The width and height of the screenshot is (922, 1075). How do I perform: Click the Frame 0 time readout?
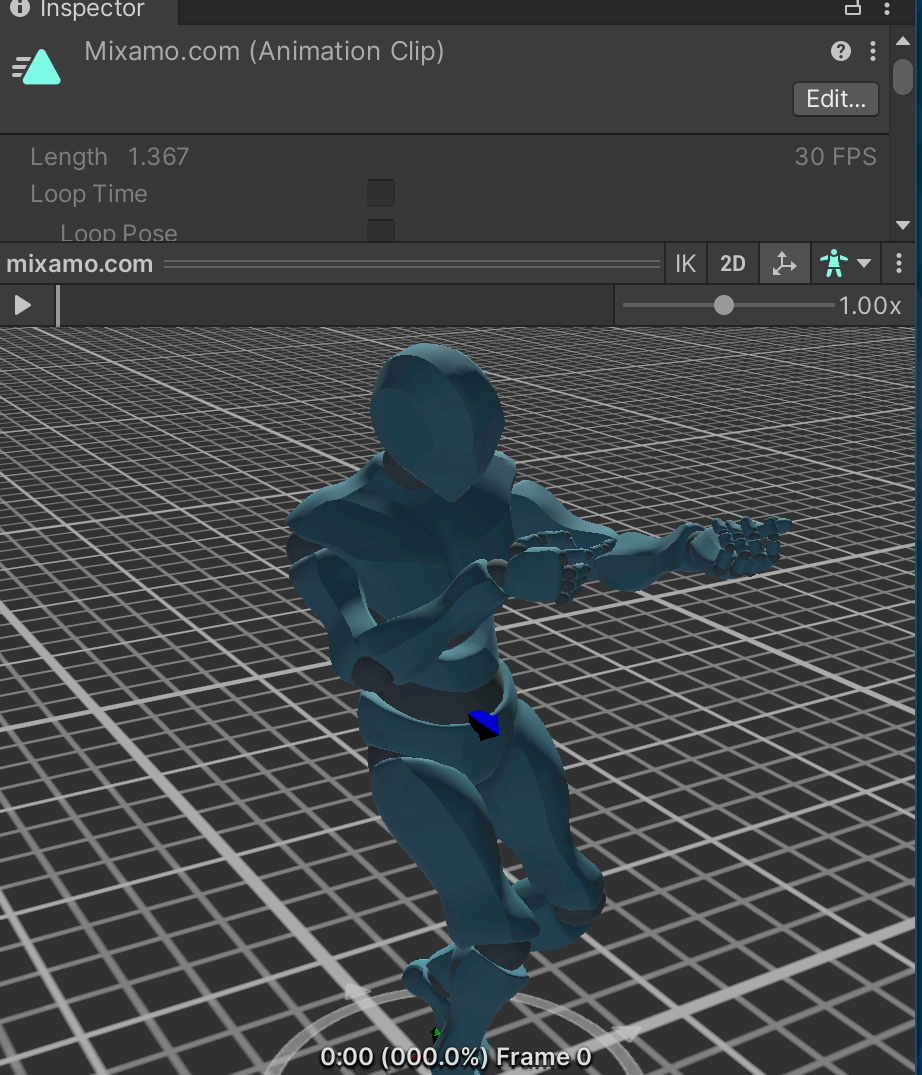click(x=456, y=1058)
